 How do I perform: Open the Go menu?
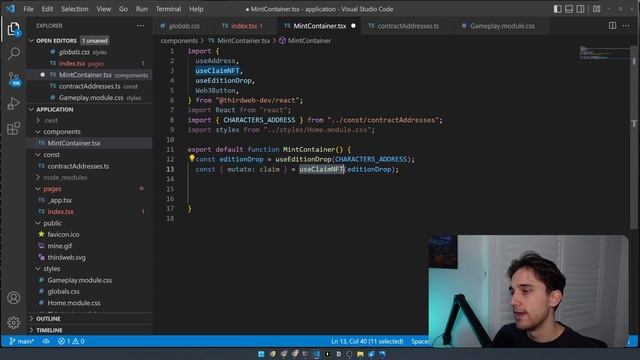click(x=123, y=9)
